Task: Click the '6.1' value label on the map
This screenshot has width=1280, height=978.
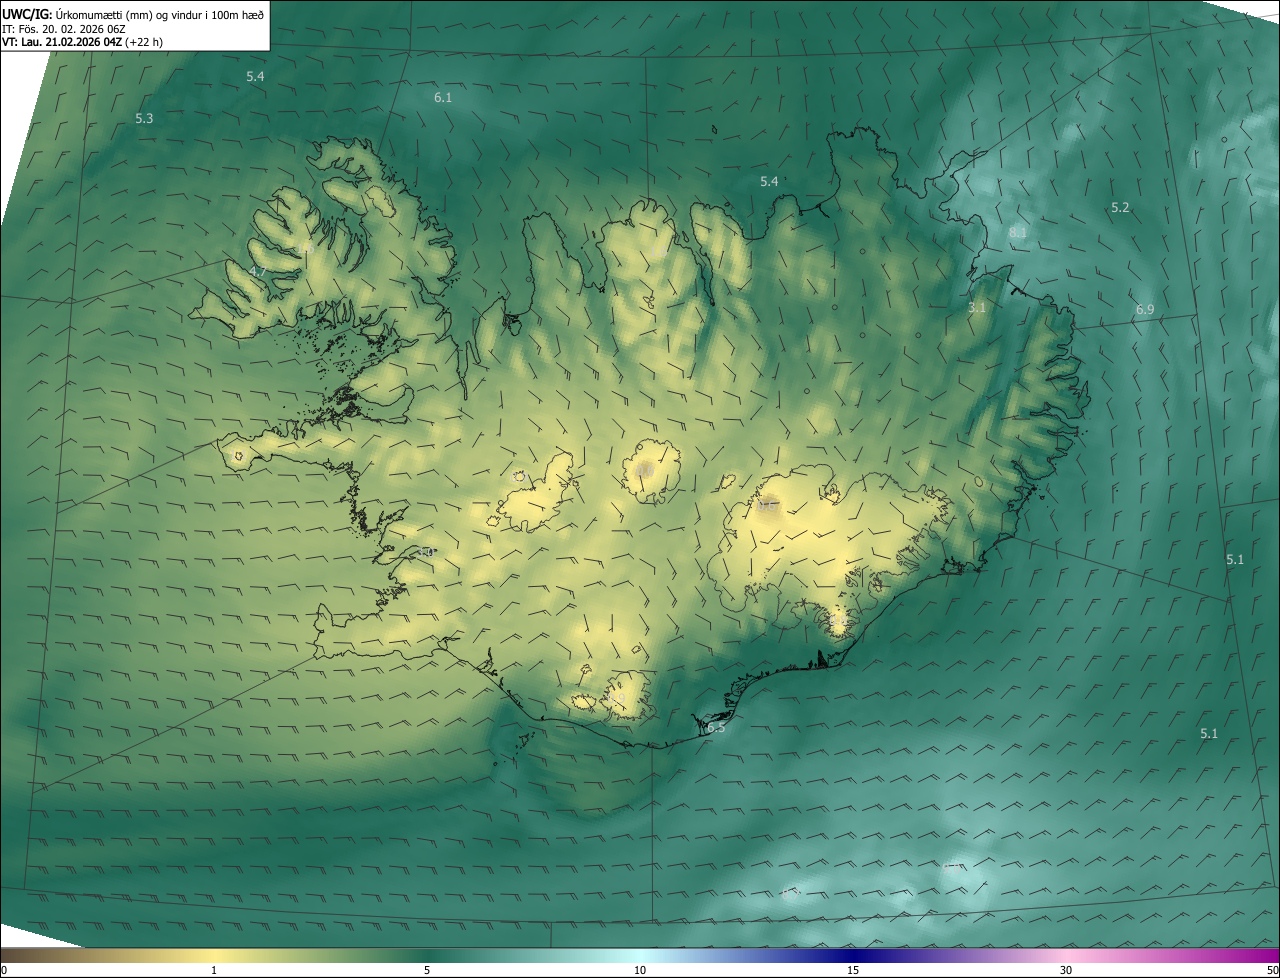Action: [443, 97]
